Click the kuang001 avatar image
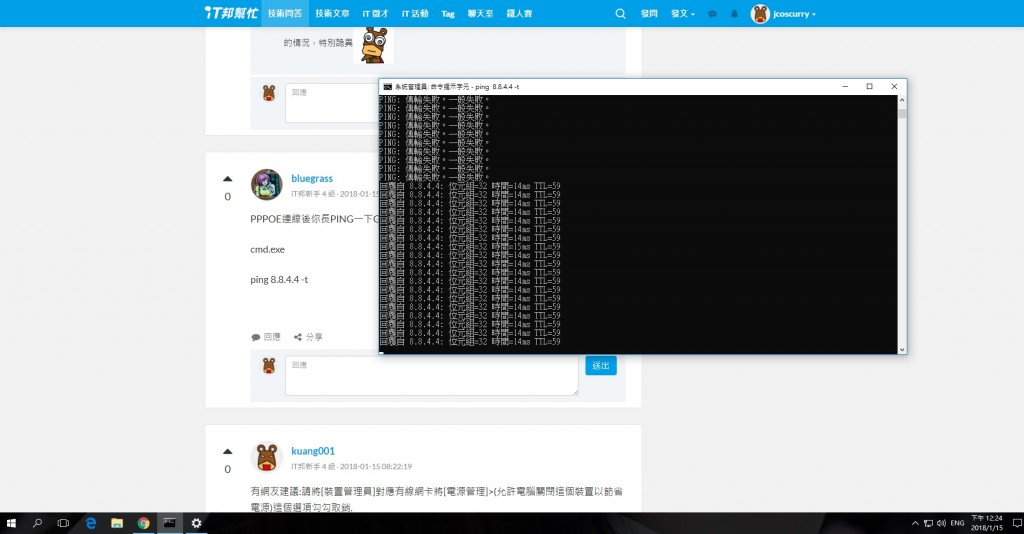1024x534 pixels. coord(266,456)
